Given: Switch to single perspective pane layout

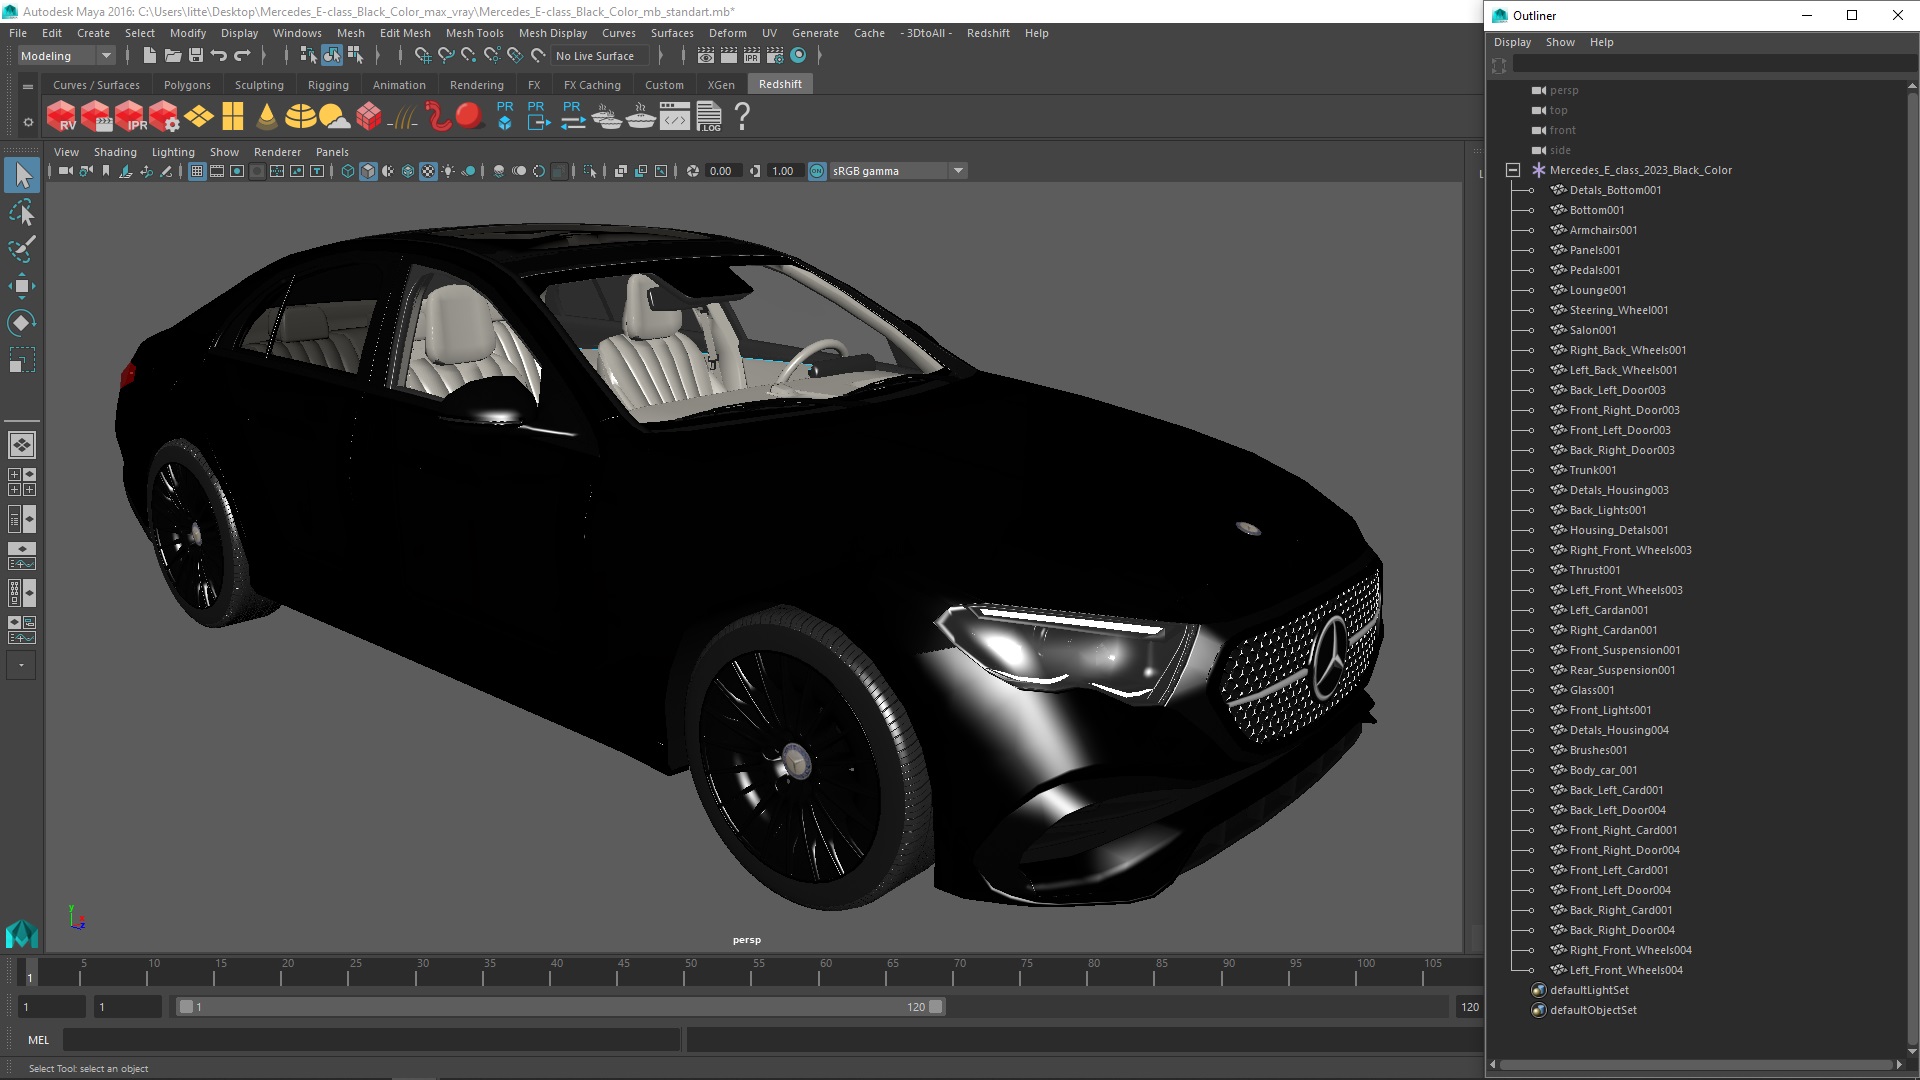Looking at the screenshot, I should (22, 445).
